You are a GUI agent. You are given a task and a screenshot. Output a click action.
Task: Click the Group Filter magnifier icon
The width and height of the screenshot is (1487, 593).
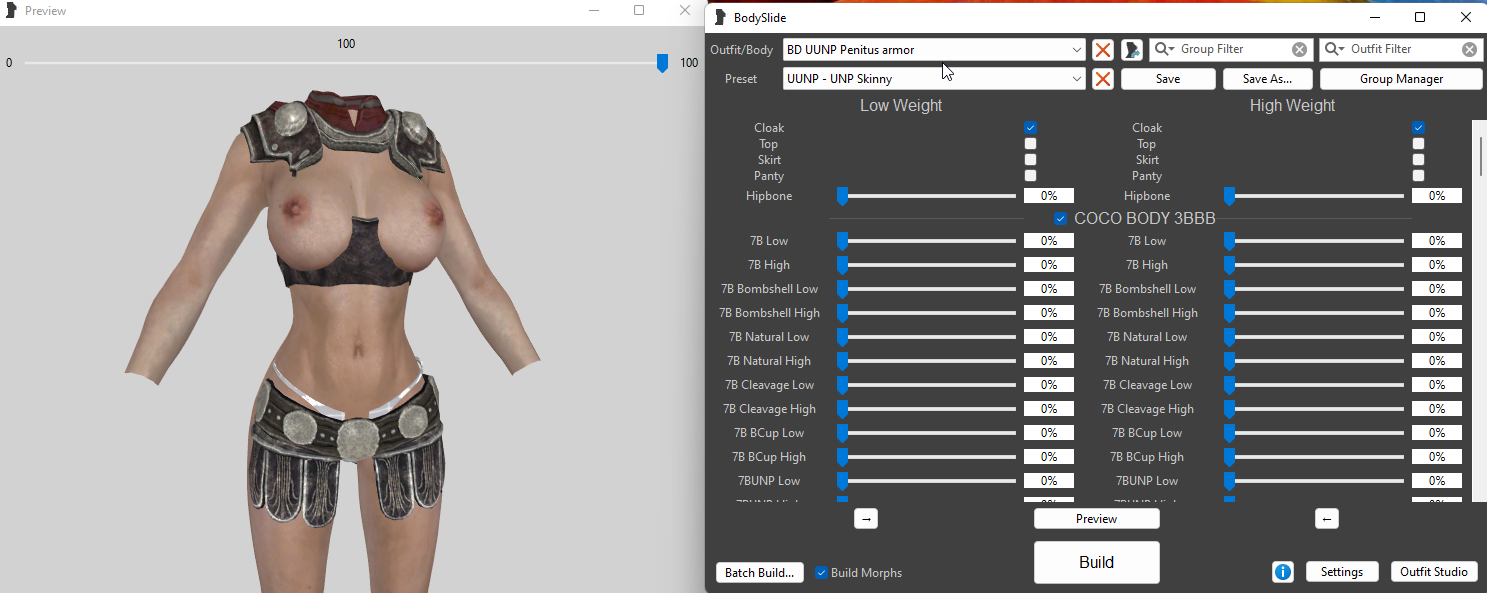click(1165, 49)
